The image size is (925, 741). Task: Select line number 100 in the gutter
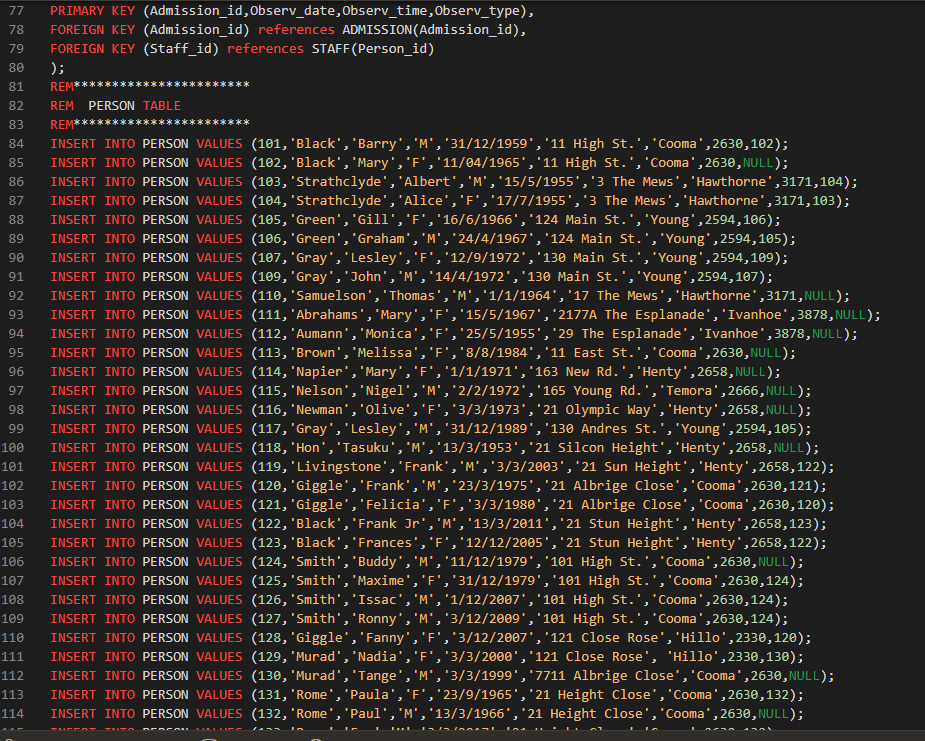[18, 447]
